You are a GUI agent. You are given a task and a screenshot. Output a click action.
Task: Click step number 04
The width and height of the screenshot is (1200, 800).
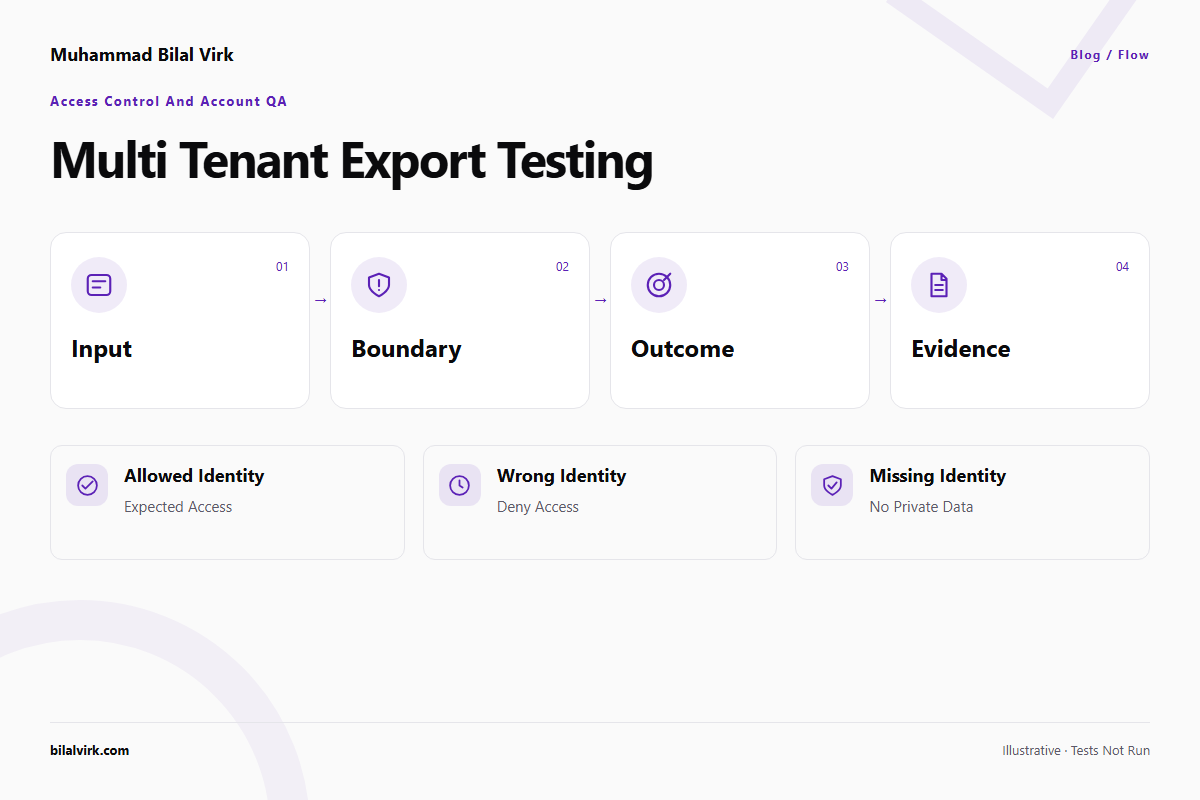tap(1122, 267)
